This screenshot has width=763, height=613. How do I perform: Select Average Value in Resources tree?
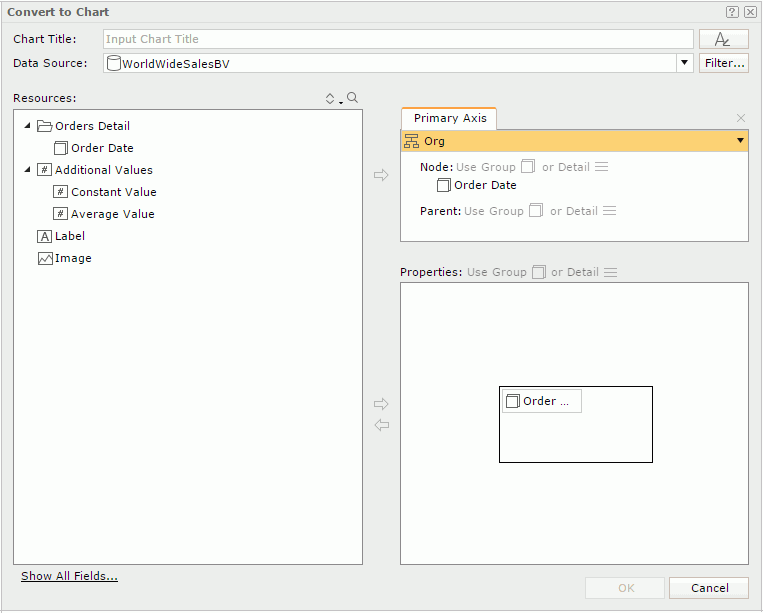(112, 214)
